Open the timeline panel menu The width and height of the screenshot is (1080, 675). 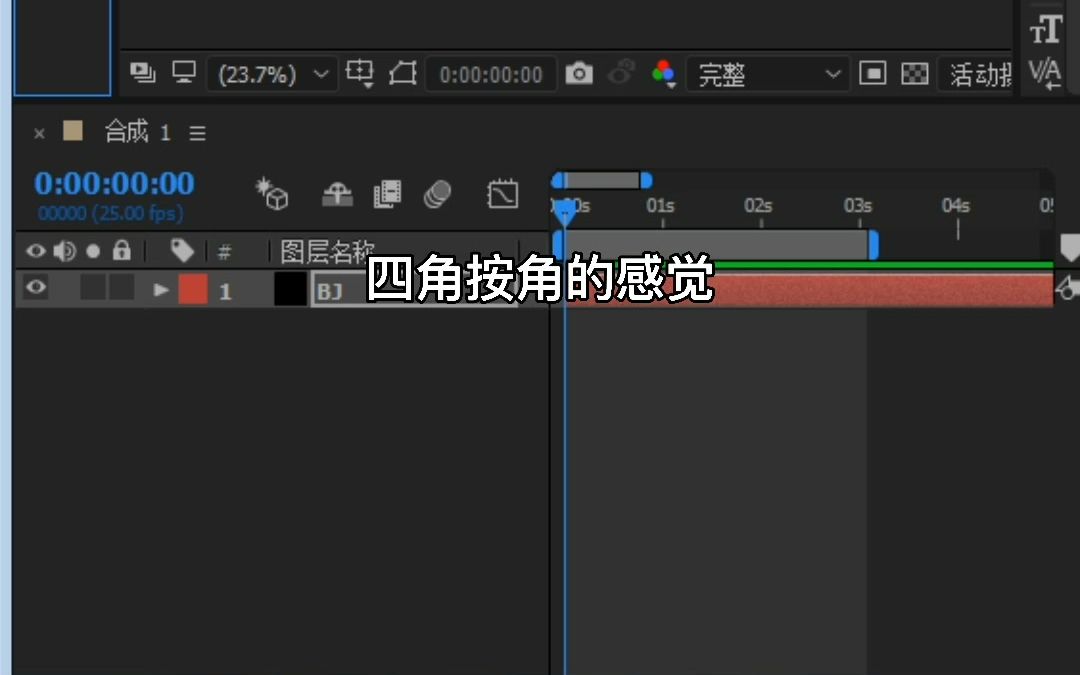click(197, 131)
